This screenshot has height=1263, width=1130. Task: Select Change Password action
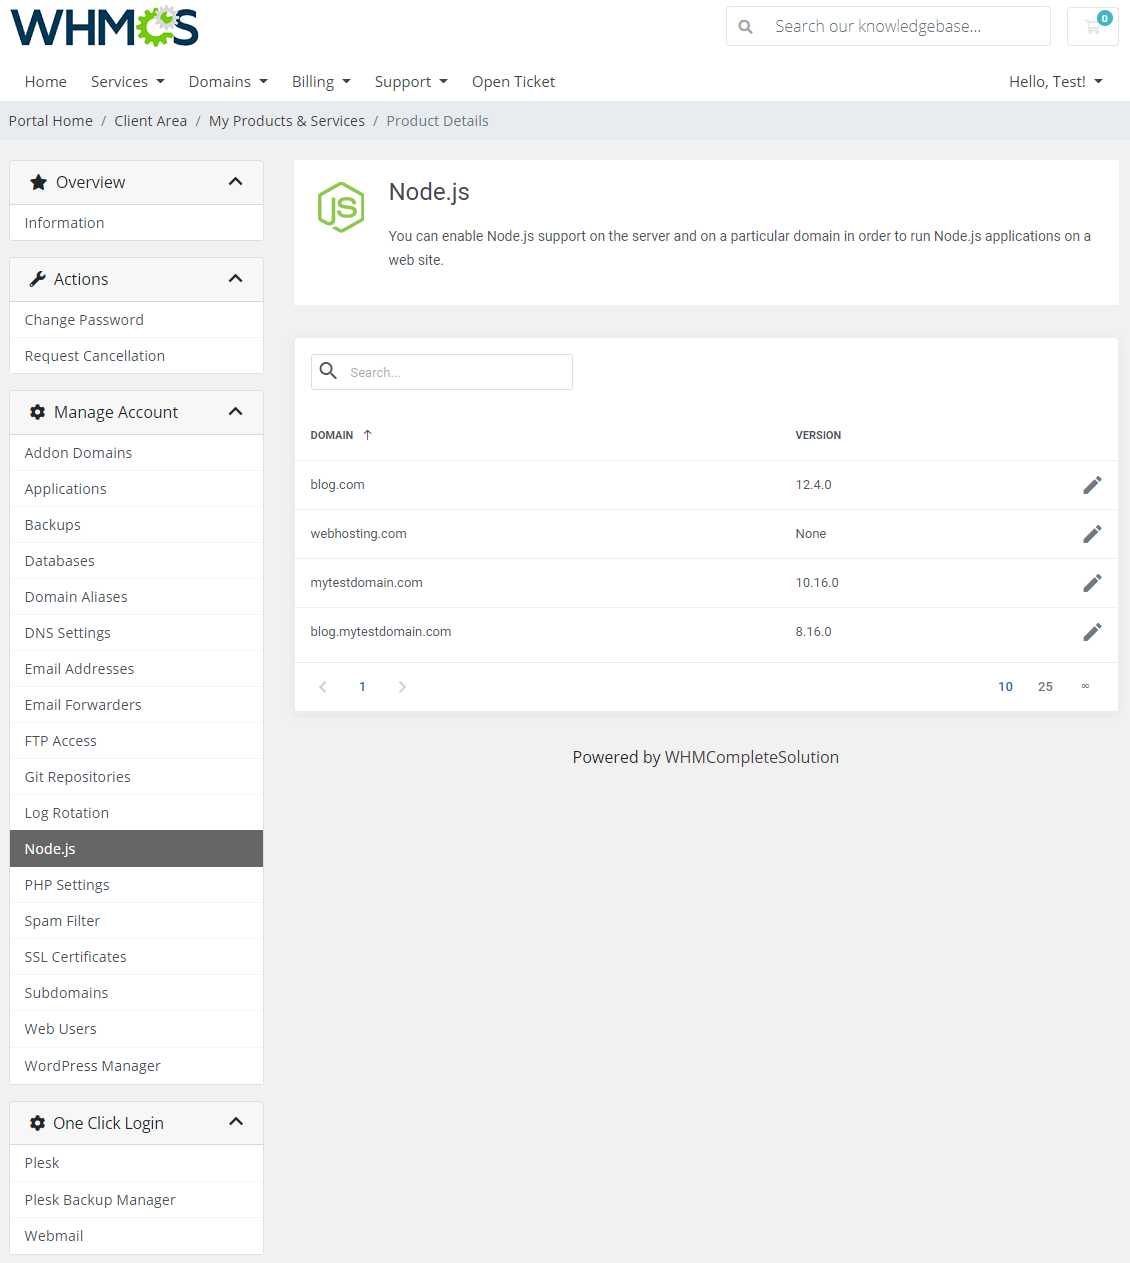(136, 320)
